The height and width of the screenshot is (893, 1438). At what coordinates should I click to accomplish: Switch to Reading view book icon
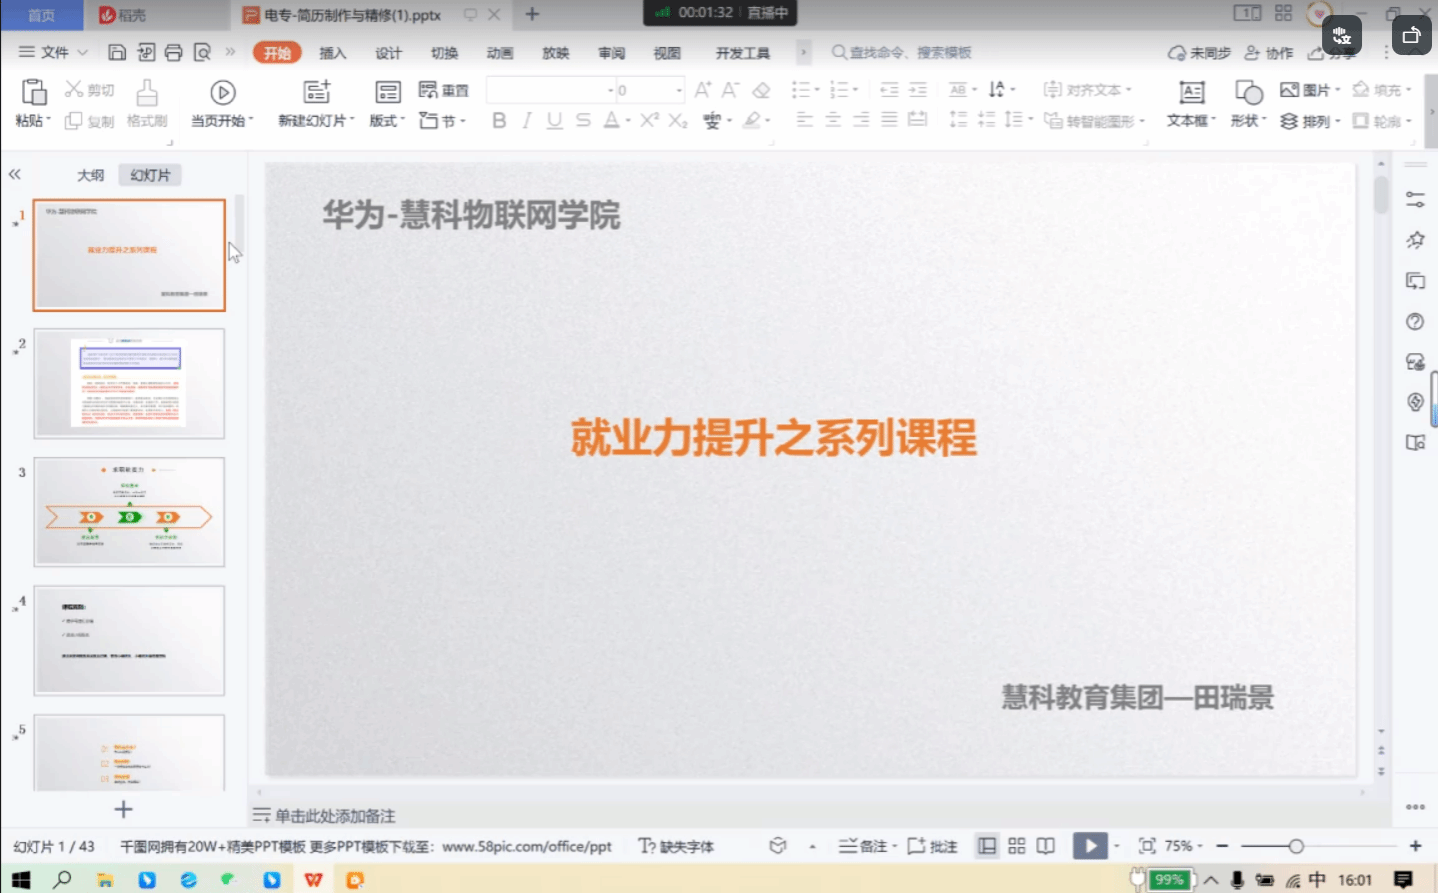point(1046,846)
